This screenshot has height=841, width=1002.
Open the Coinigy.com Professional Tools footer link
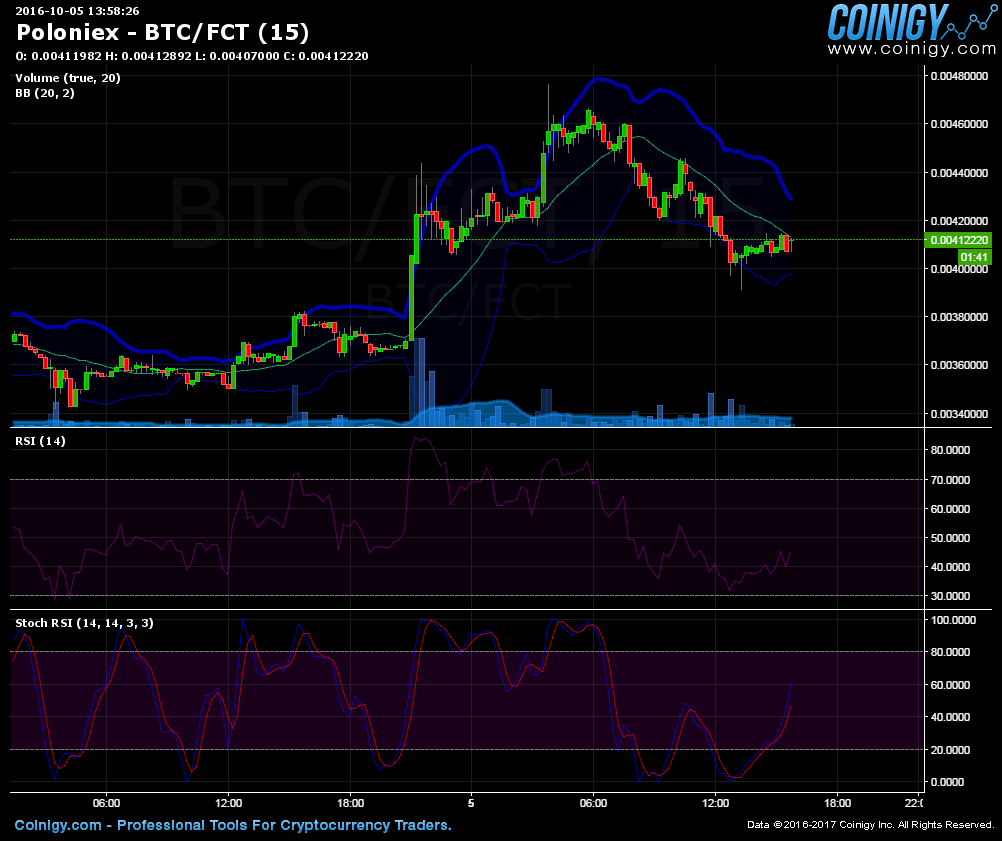click(233, 826)
